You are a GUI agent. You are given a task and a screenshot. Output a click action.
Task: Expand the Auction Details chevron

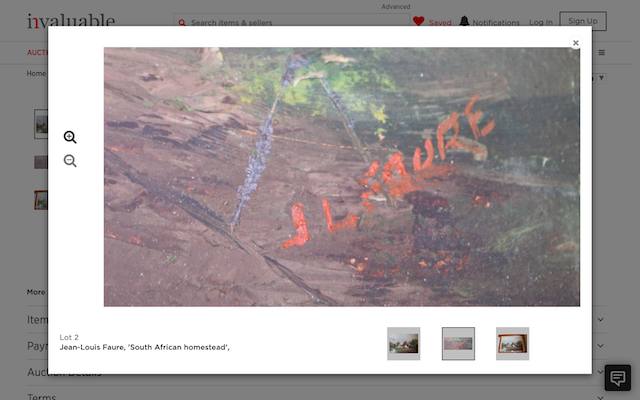(x=600, y=372)
